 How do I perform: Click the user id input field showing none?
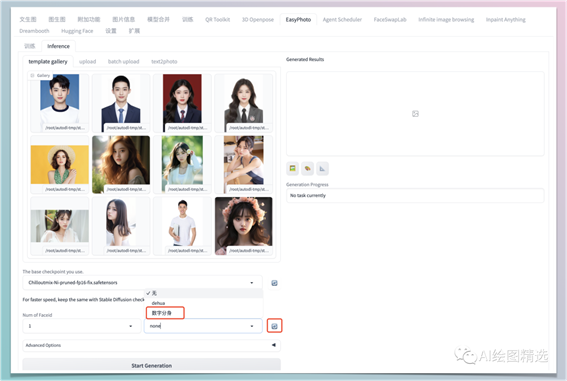click(x=203, y=326)
